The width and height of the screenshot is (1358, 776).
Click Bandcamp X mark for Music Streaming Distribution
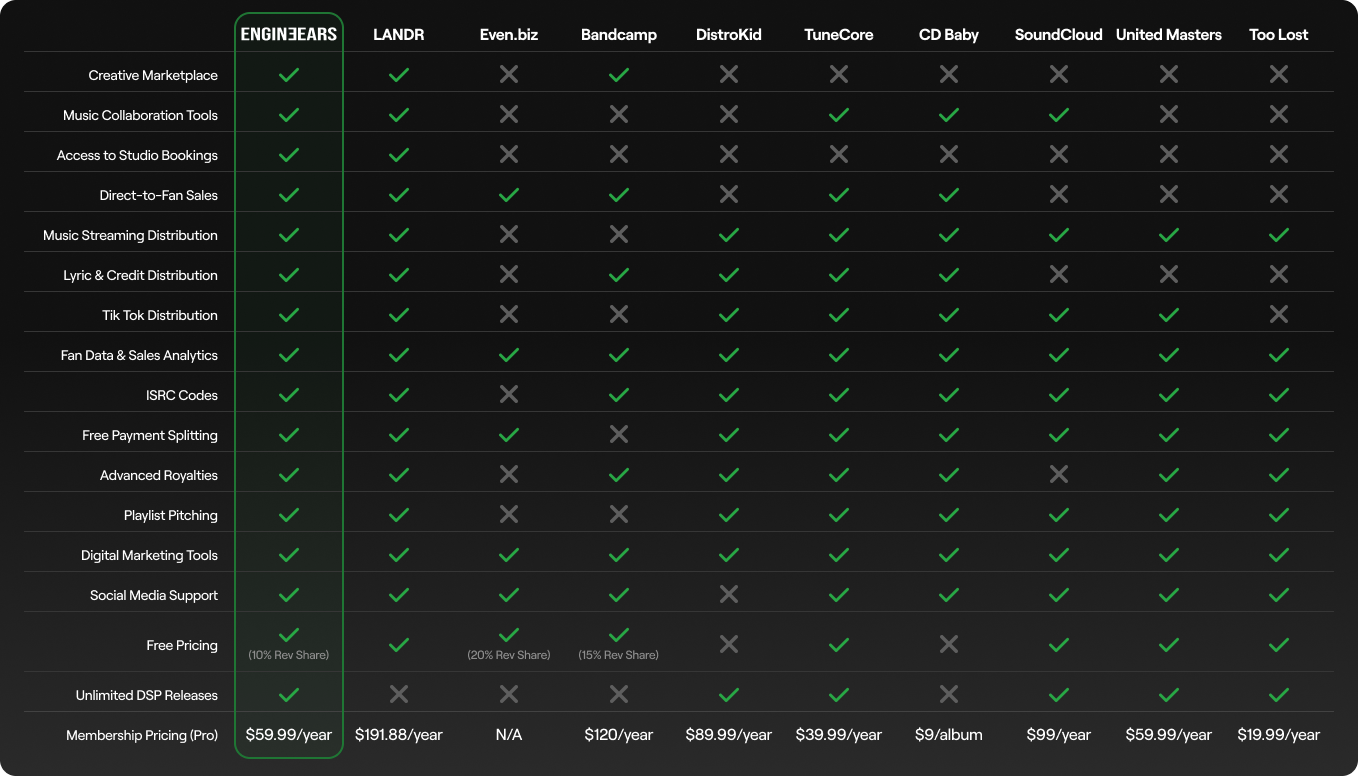coord(619,235)
